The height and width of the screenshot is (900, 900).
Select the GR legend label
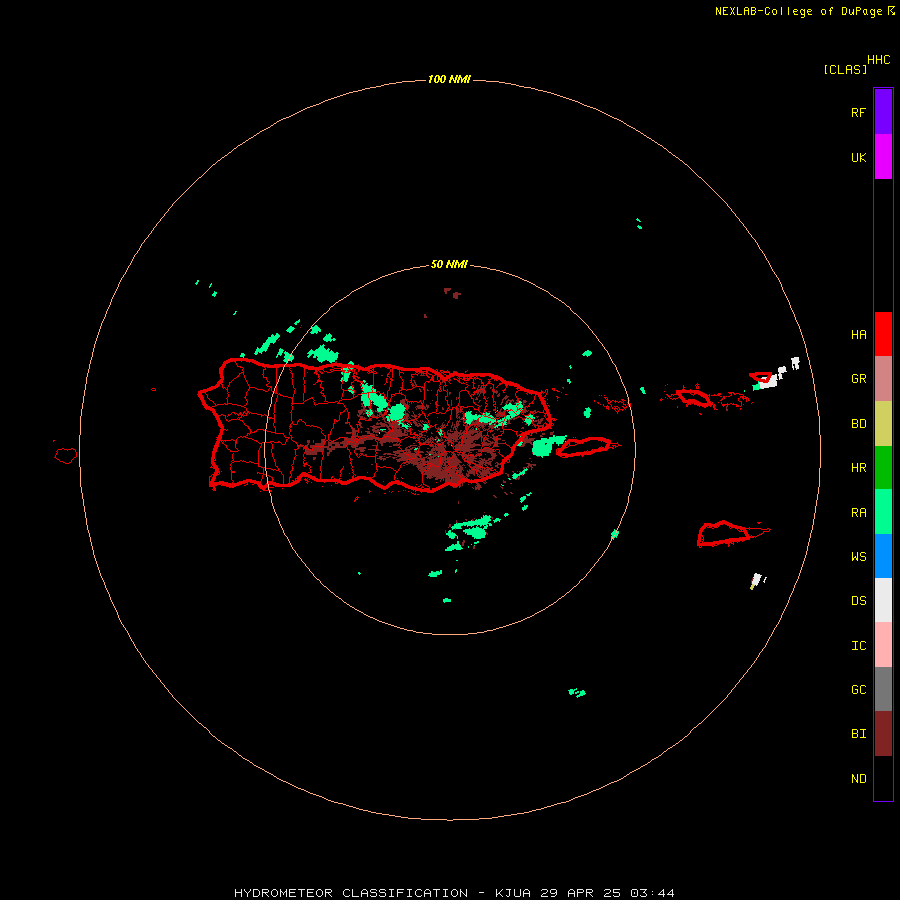click(858, 379)
